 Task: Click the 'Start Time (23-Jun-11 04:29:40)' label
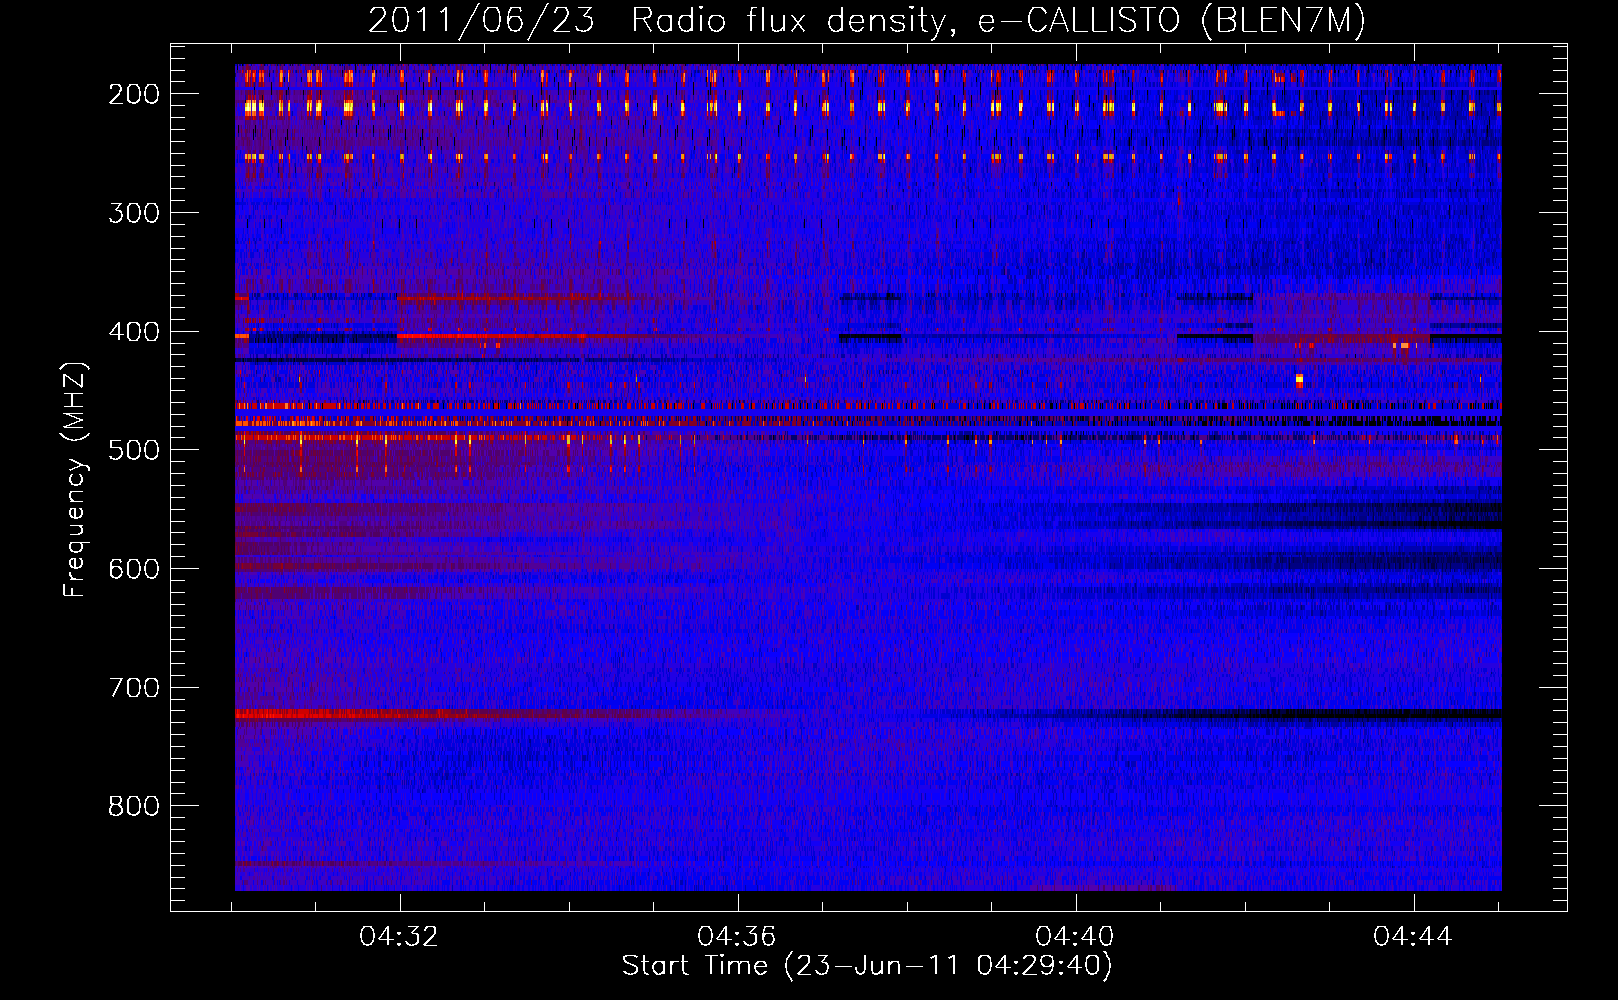(867, 966)
